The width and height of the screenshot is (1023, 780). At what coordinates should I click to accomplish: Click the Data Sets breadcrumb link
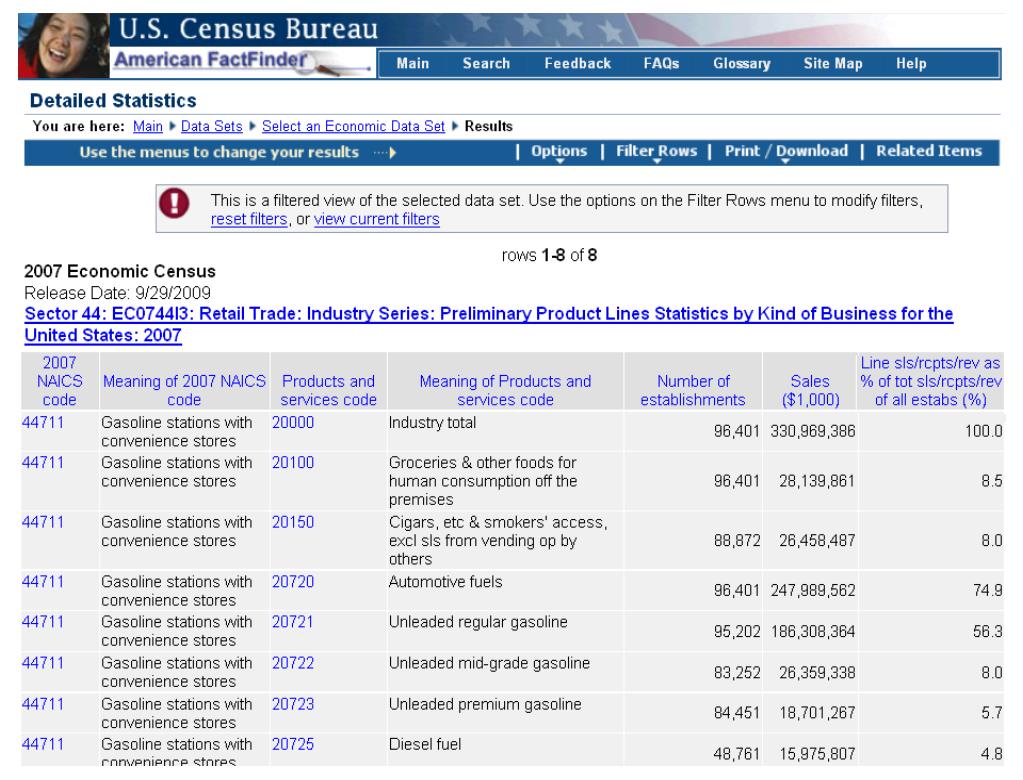[x=211, y=127]
